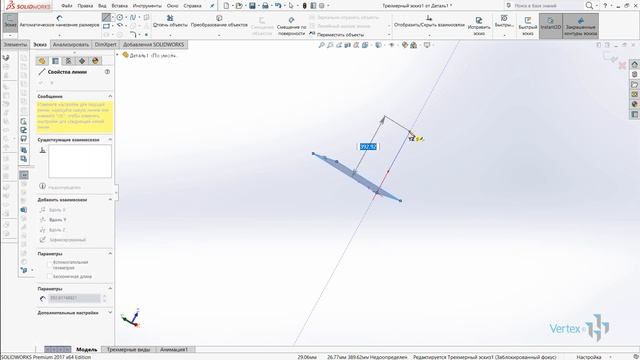This screenshot has height=360, width=640.
Task: Click the magnifier search icon
Action: pyautogui.click(x=589, y=6)
